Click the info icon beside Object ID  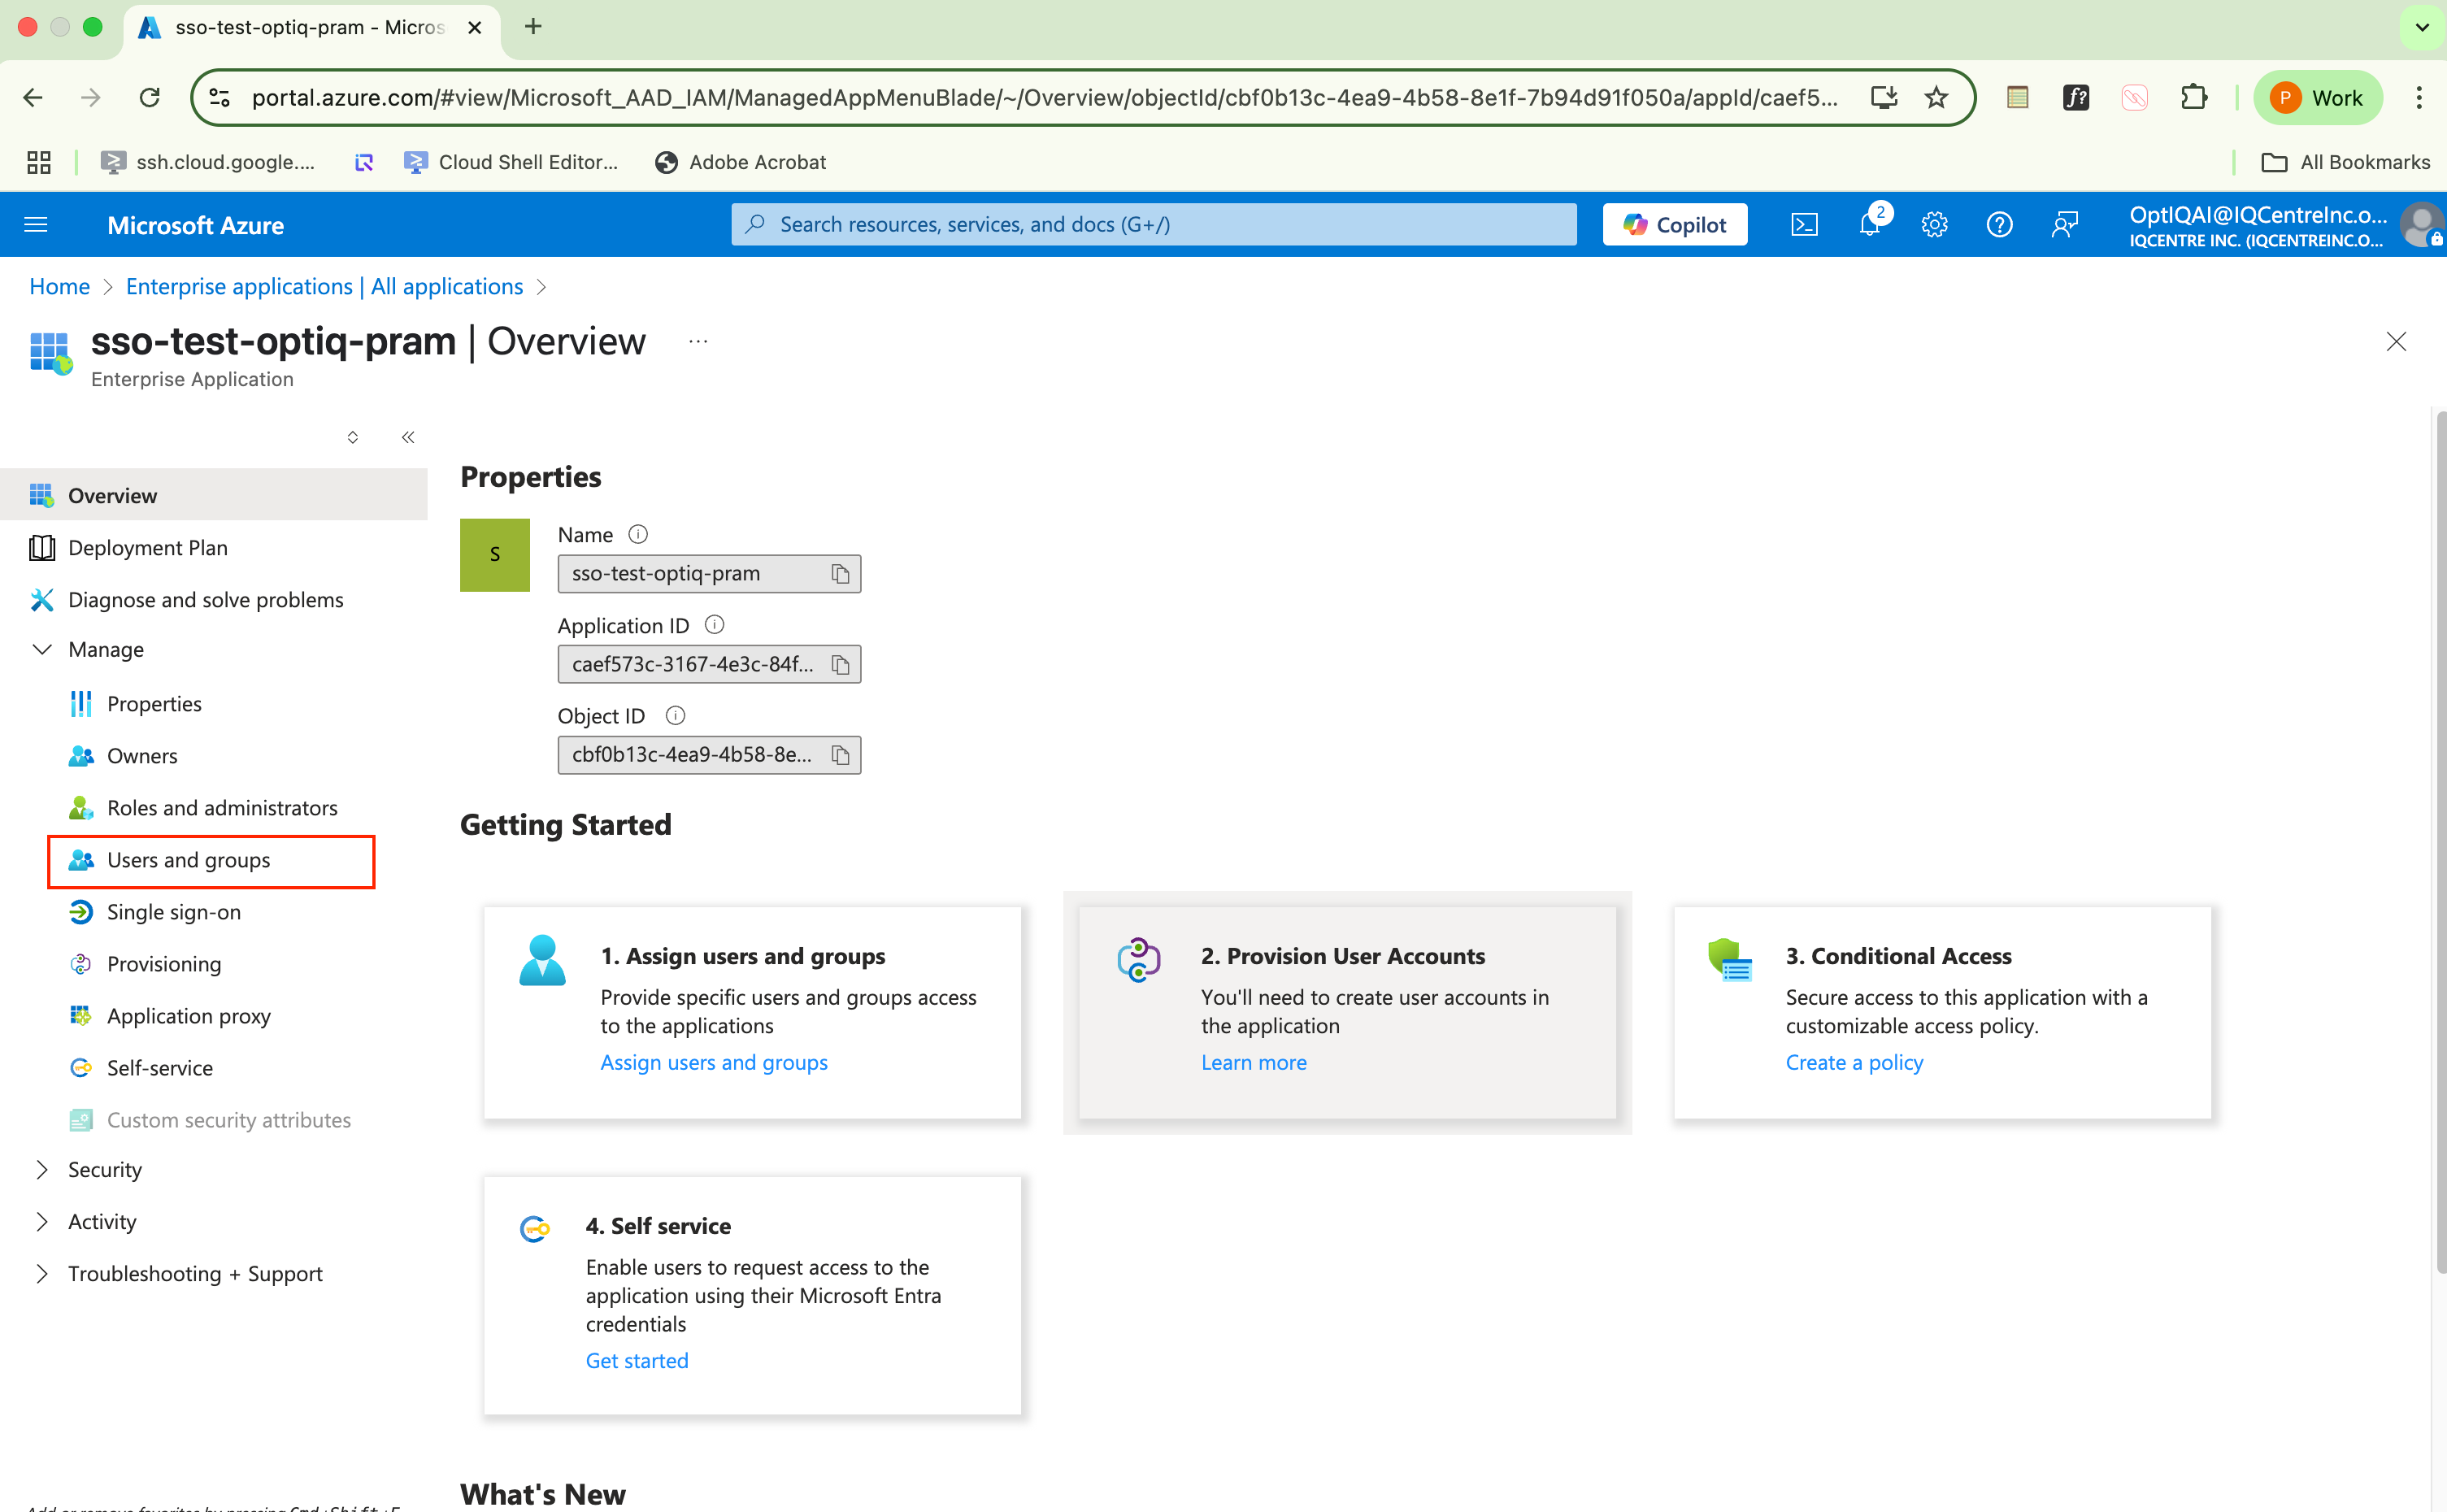point(676,716)
